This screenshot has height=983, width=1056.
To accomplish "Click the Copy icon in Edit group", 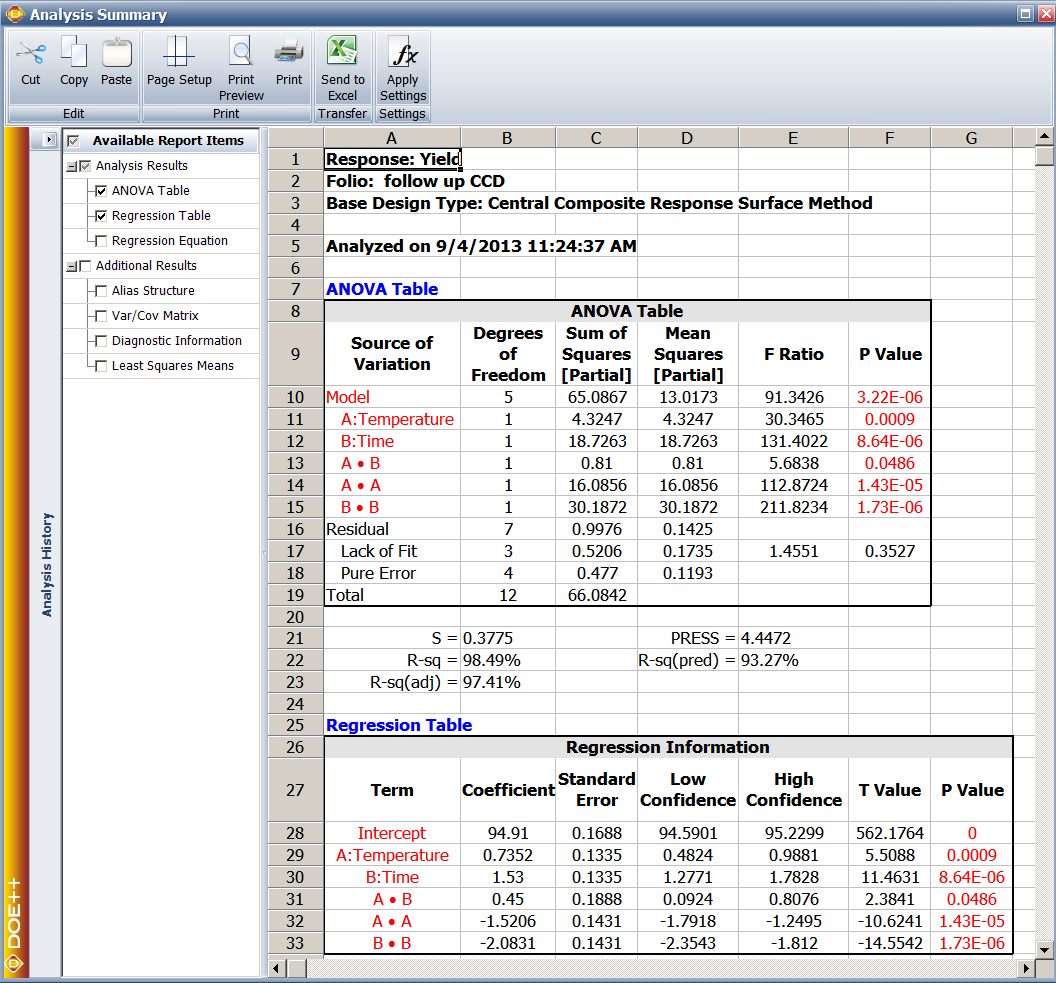I will pos(73,53).
